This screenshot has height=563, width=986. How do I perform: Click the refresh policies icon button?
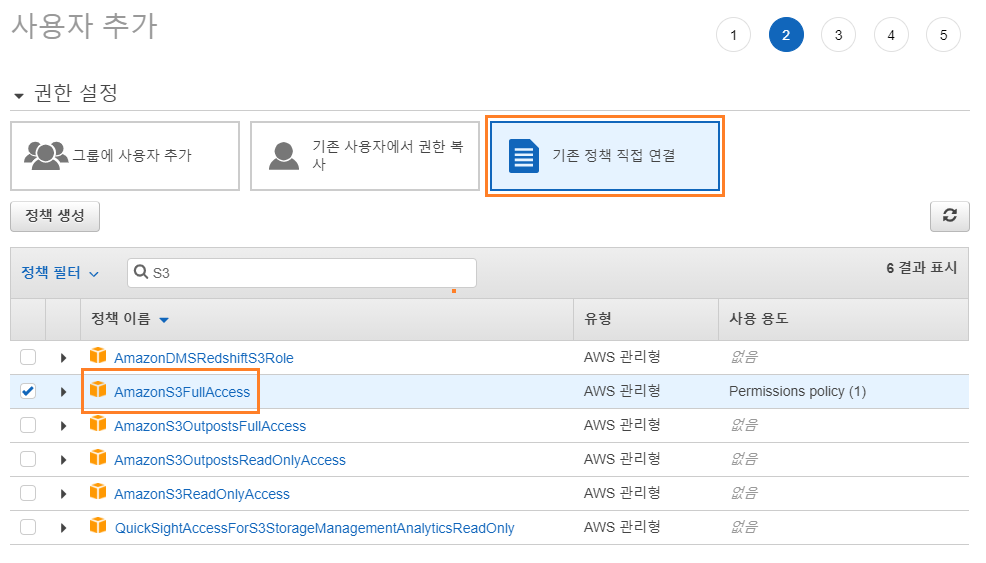coord(950,216)
